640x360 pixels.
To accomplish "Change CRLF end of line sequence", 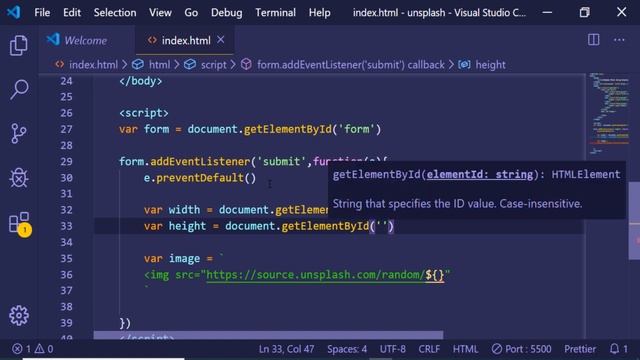I will [429, 349].
